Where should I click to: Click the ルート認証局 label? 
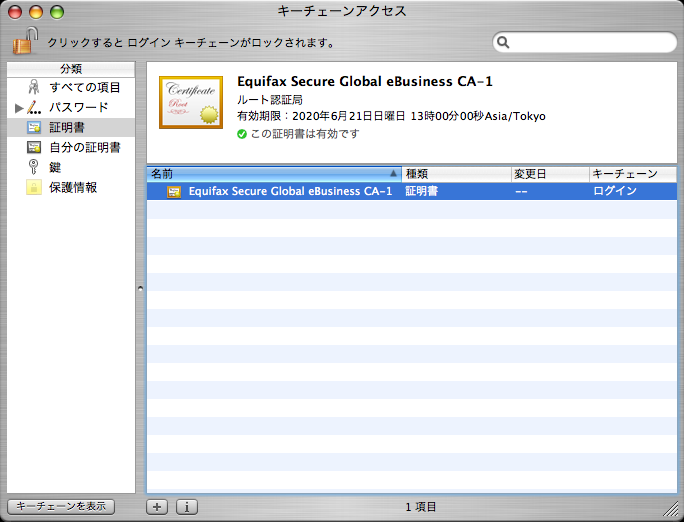coord(270,100)
